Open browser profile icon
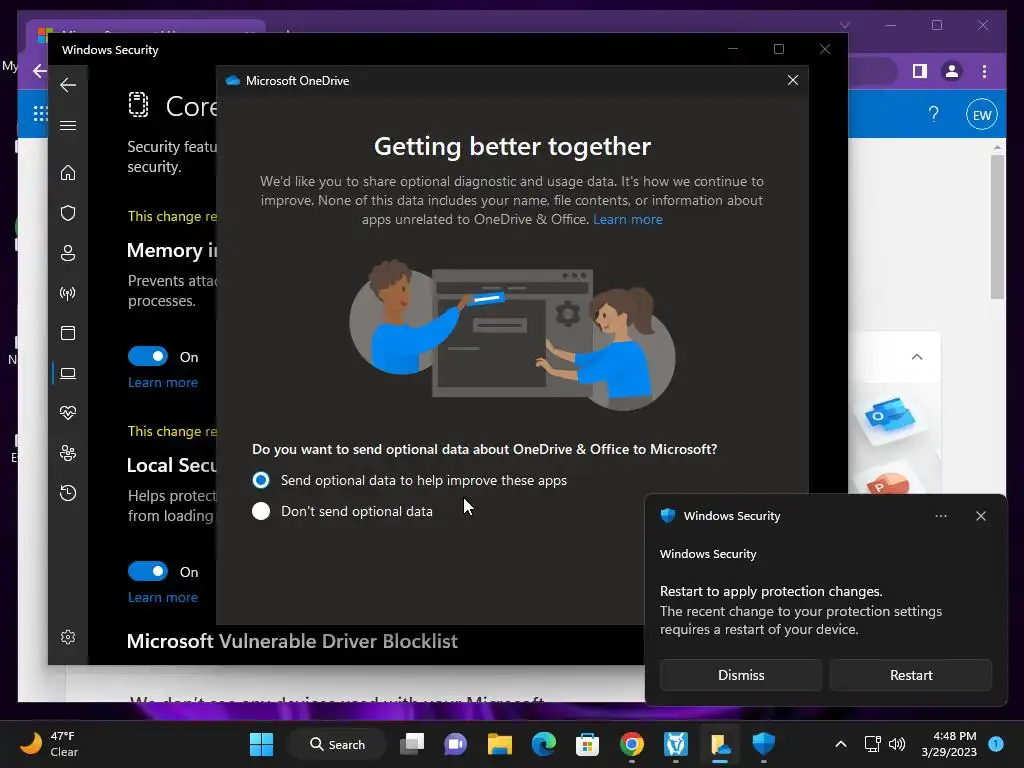The image size is (1024, 768). tap(952, 71)
